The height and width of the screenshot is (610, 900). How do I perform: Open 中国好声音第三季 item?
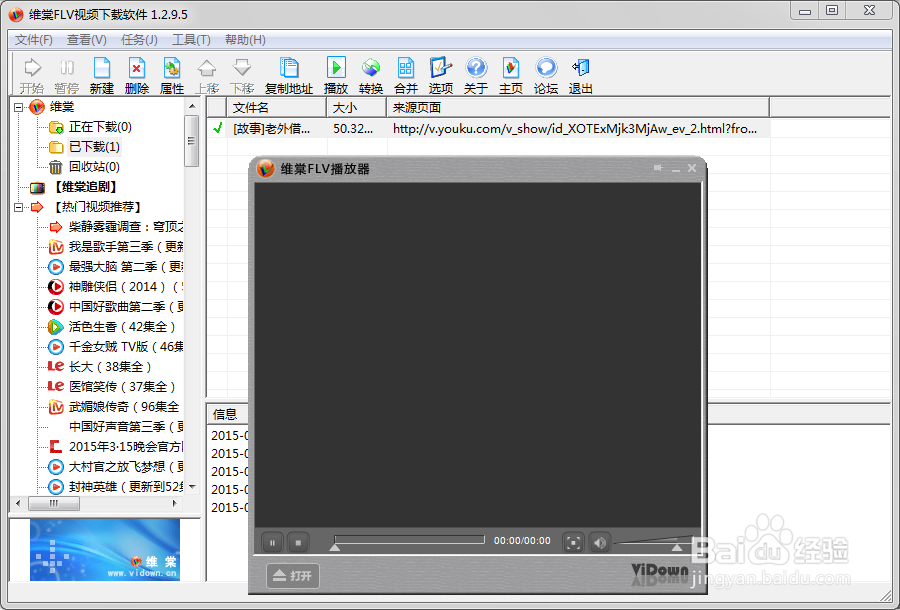click(126, 427)
